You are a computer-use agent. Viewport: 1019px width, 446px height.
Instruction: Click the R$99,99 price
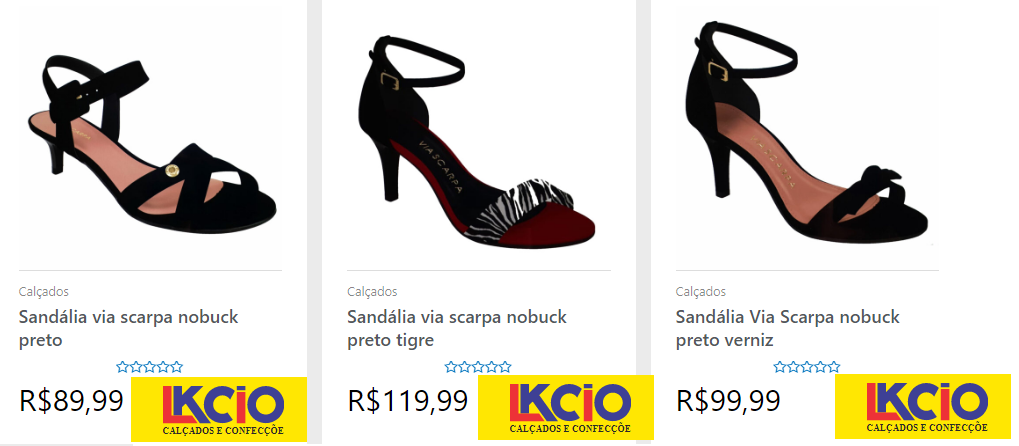(x=729, y=401)
